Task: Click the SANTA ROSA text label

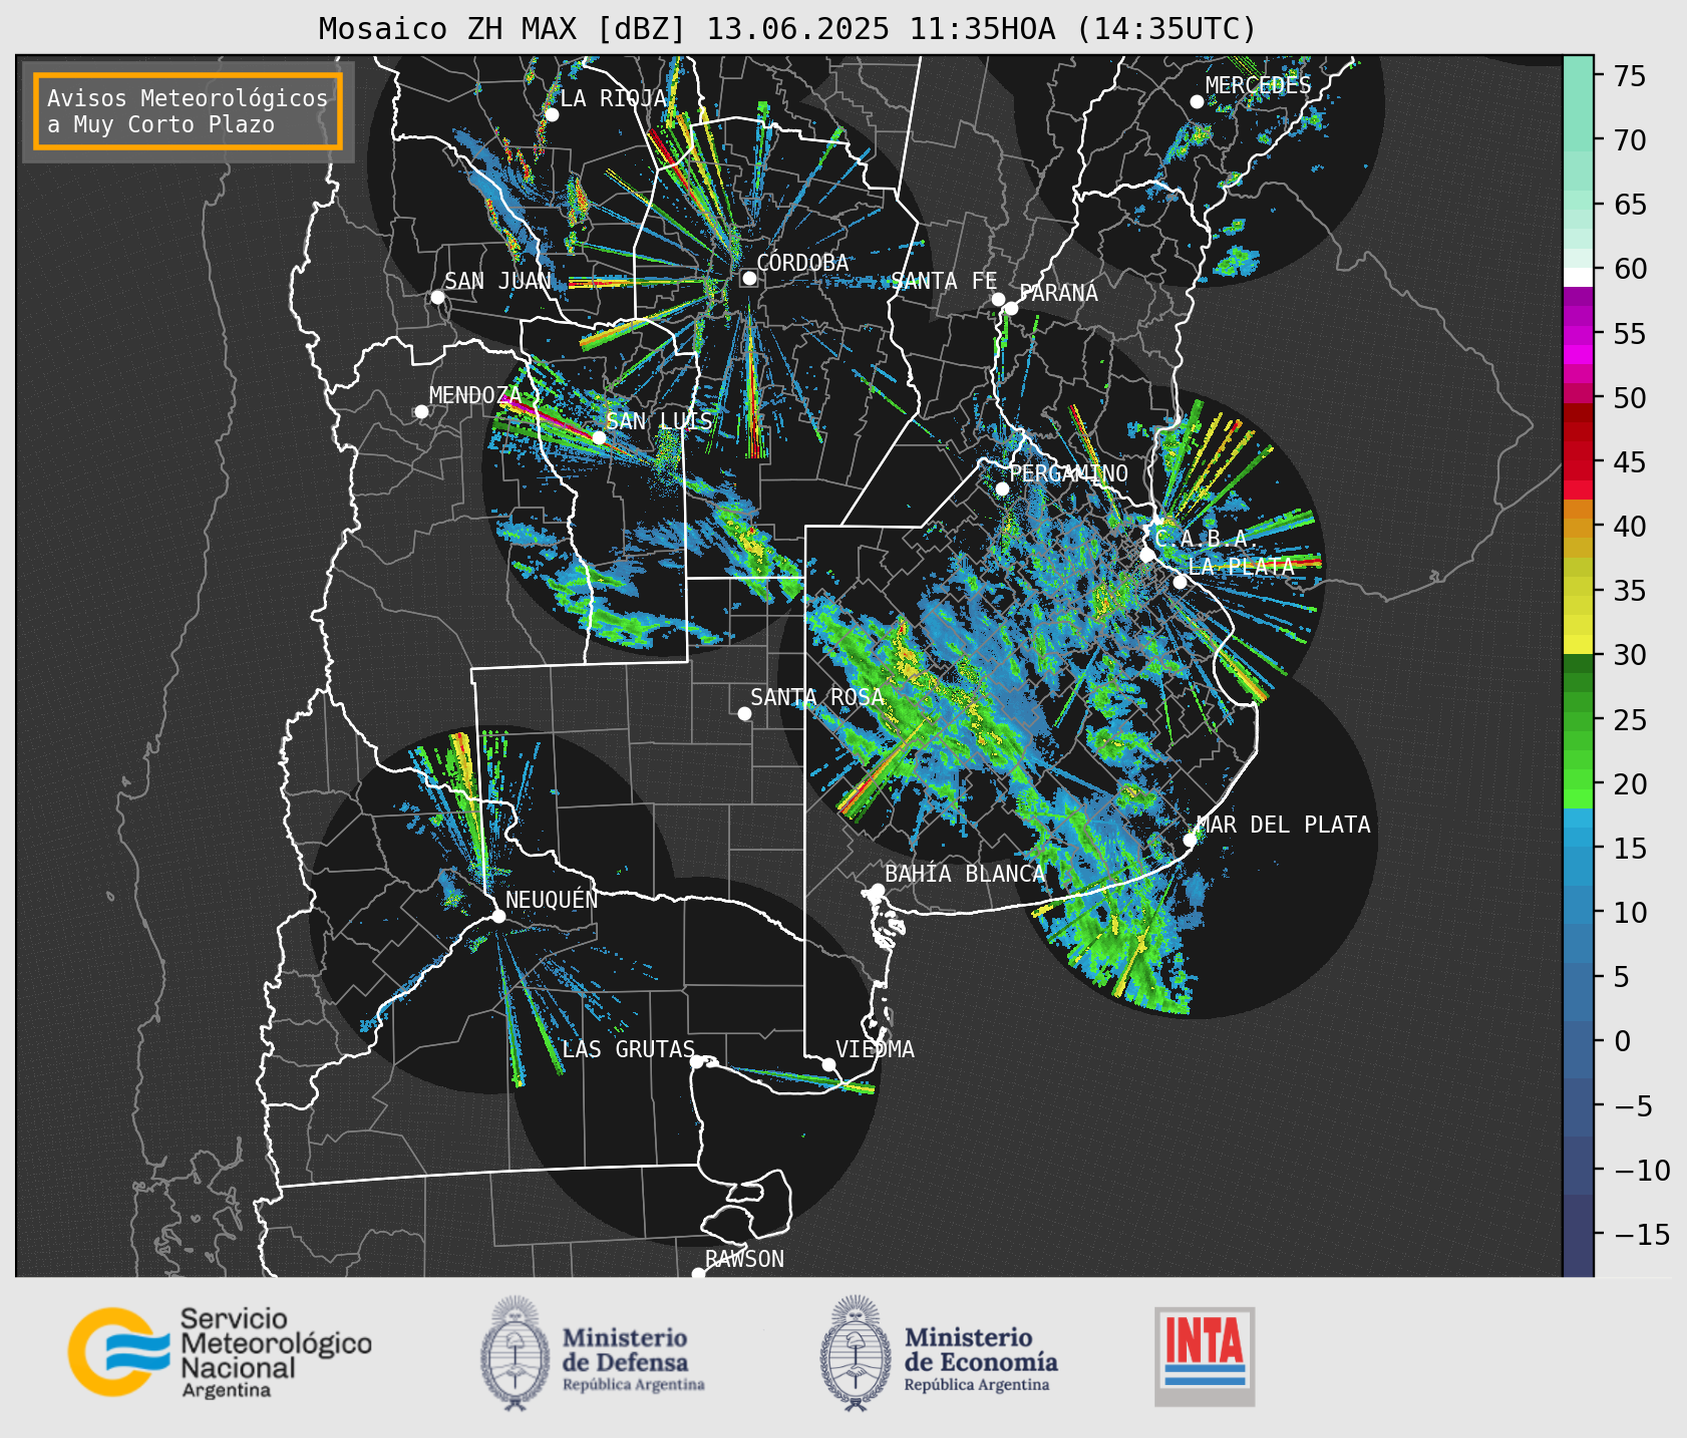Action: click(817, 697)
